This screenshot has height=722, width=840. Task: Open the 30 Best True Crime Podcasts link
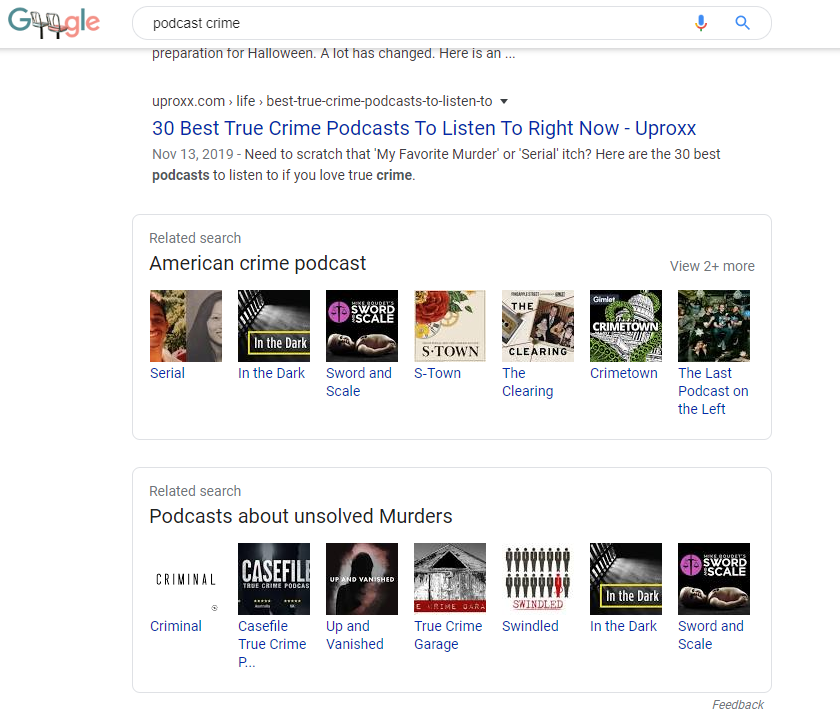[x=424, y=128]
